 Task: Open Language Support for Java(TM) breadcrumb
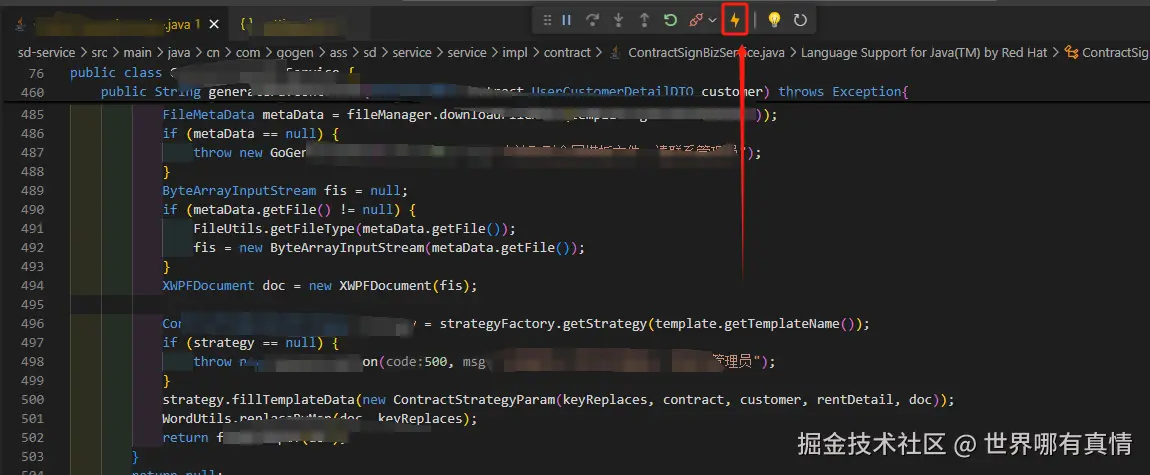pyautogui.click(x=925, y=52)
